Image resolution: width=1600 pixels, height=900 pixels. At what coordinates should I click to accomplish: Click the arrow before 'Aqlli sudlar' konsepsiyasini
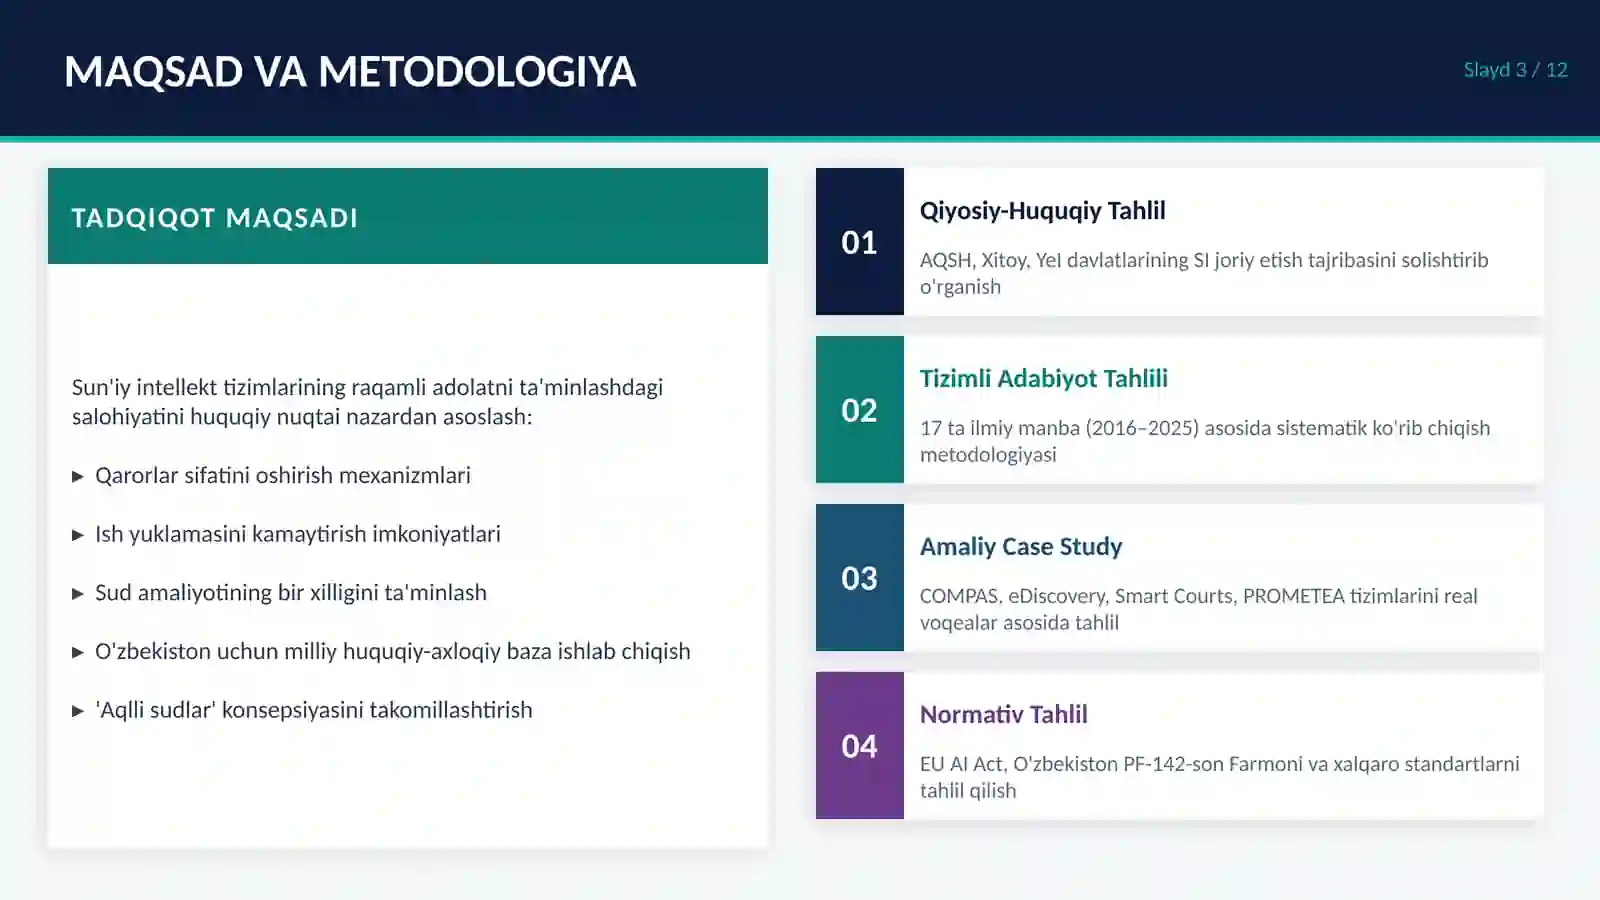click(78, 712)
